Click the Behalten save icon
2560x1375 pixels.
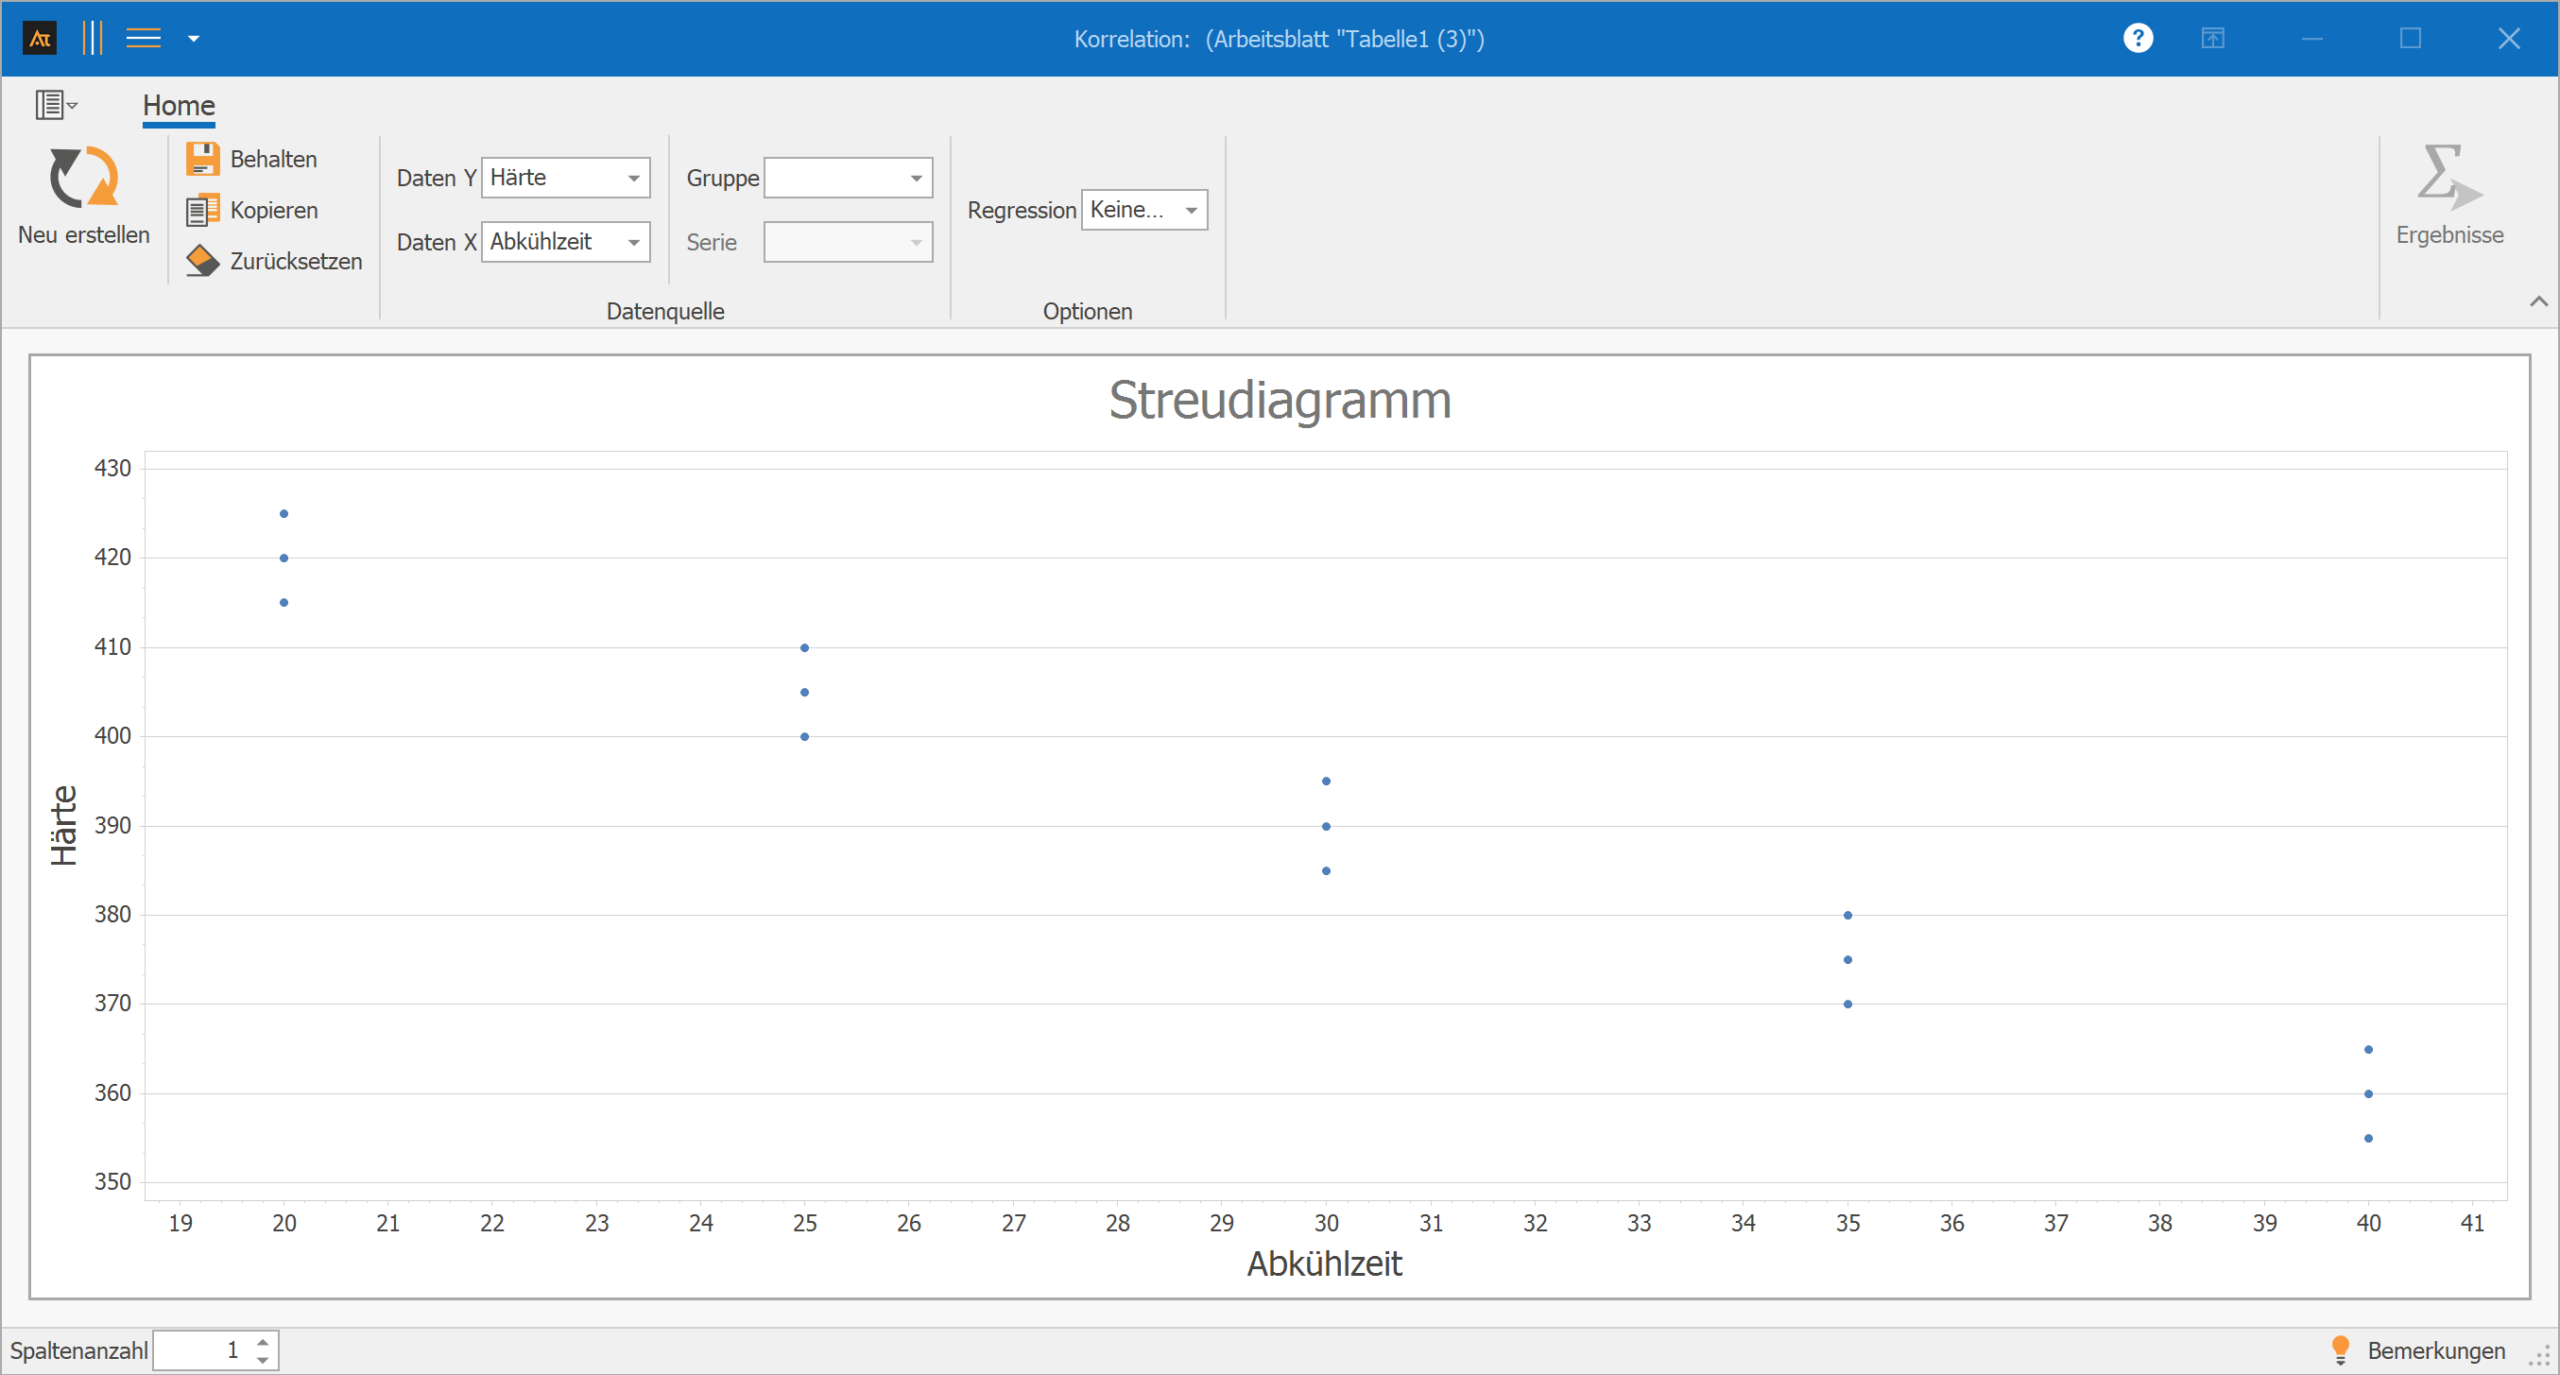[202, 159]
